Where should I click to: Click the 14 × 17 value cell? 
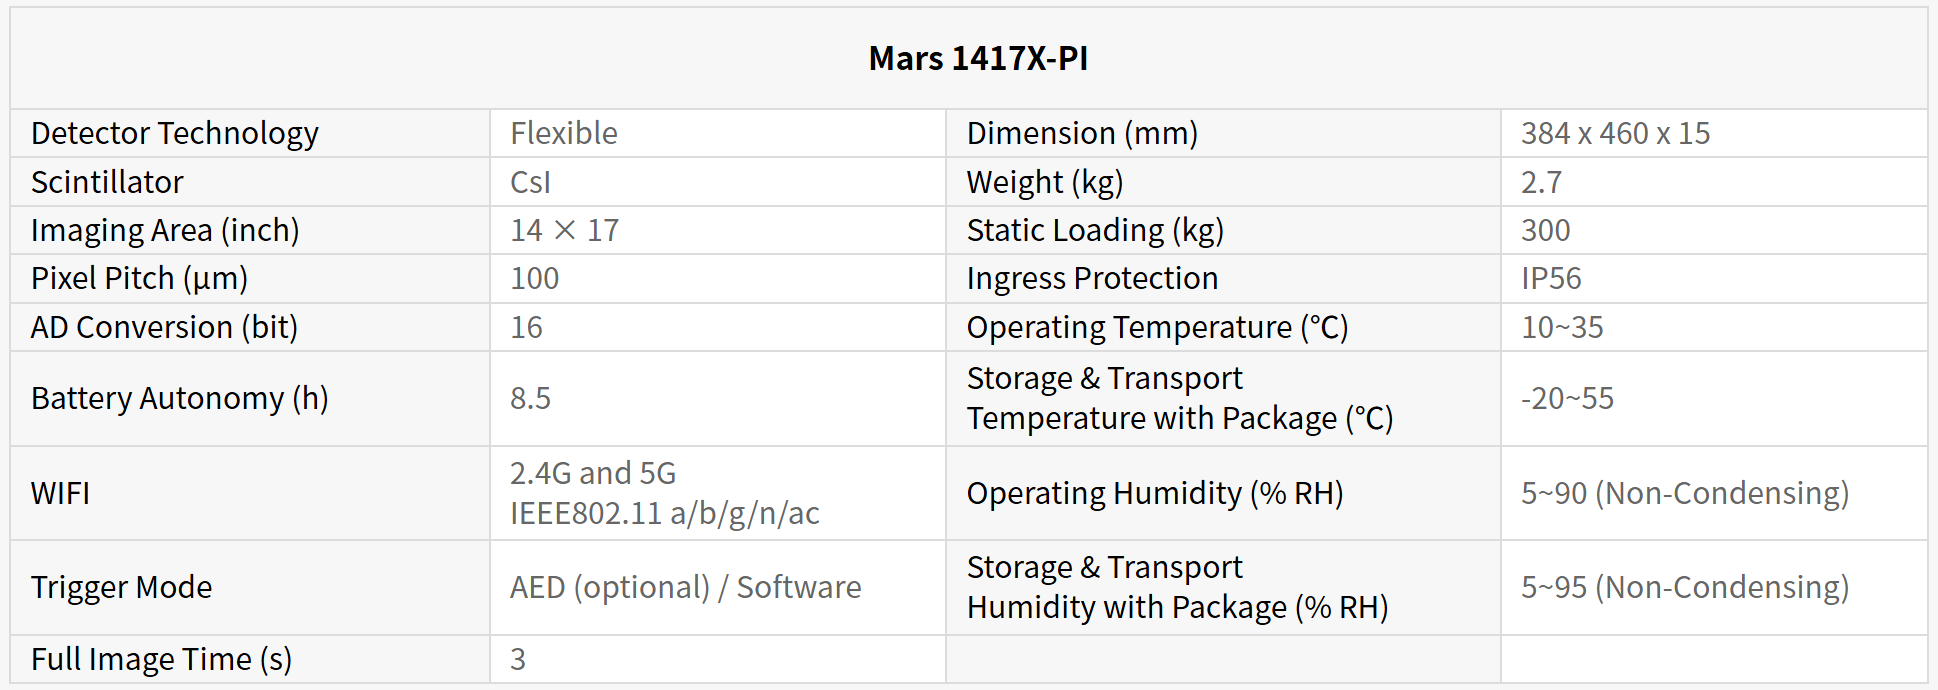click(564, 230)
